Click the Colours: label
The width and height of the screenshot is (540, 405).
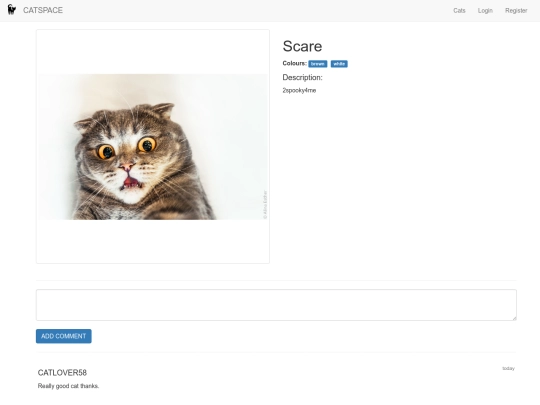pos(294,63)
